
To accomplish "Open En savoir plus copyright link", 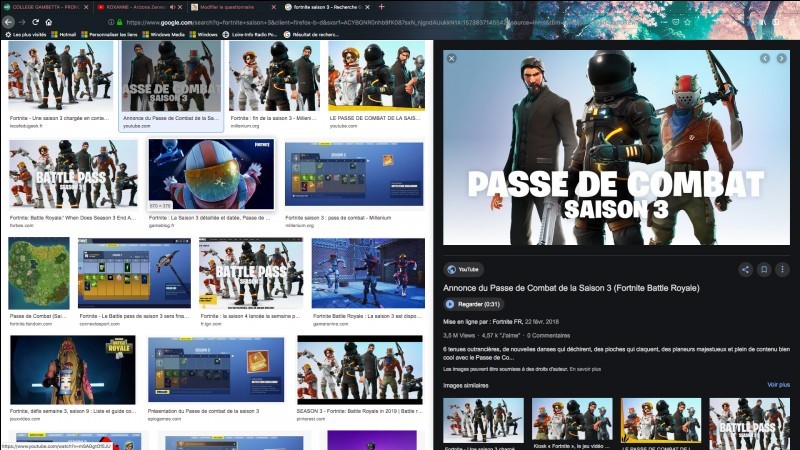I will pyautogui.click(x=585, y=369).
